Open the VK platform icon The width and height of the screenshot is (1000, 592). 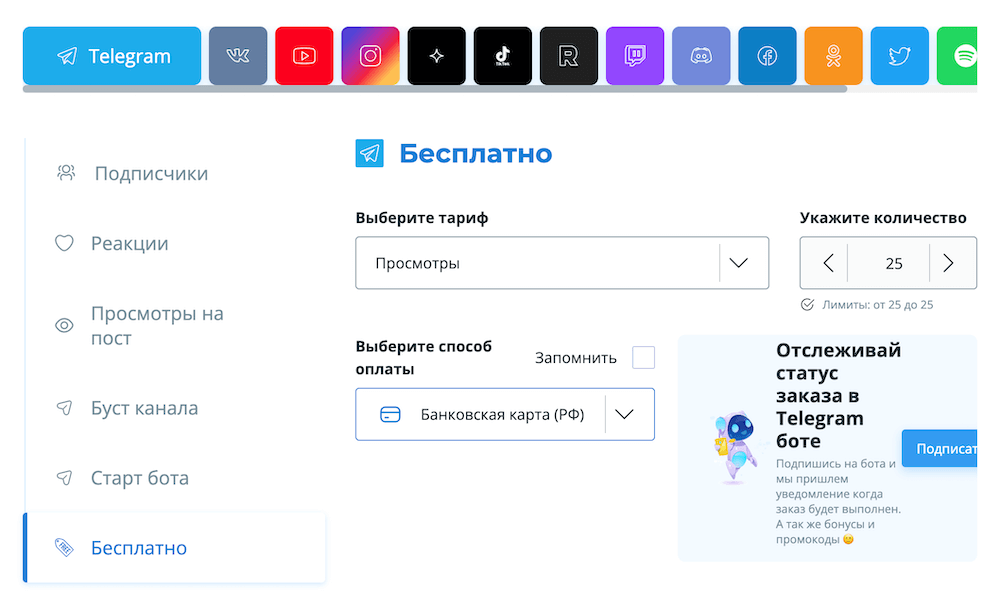[238, 56]
